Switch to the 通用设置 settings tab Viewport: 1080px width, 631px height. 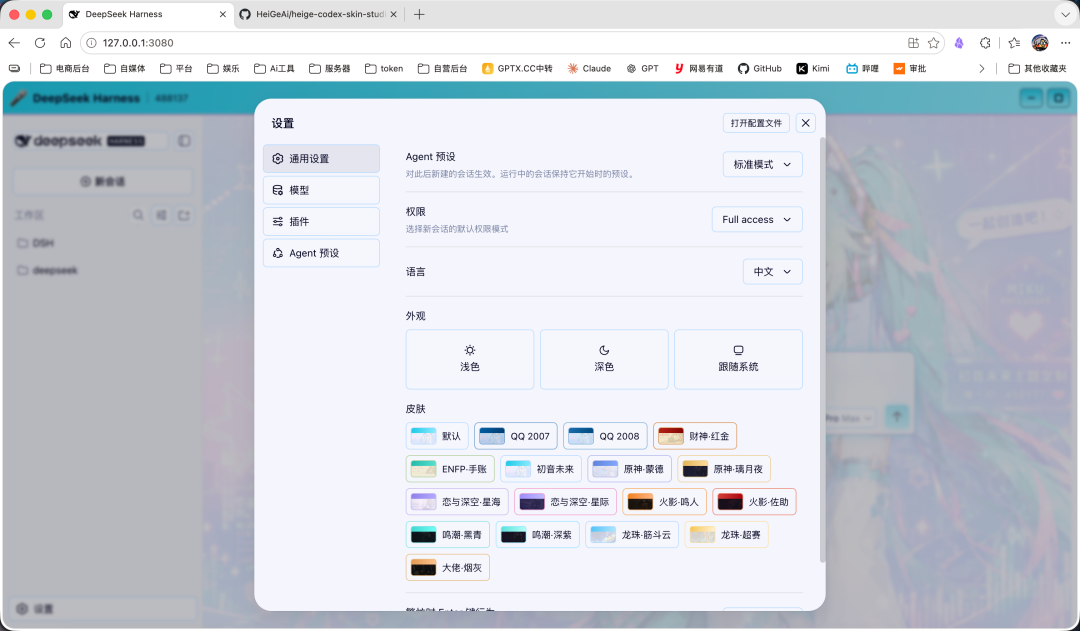(321, 158)
